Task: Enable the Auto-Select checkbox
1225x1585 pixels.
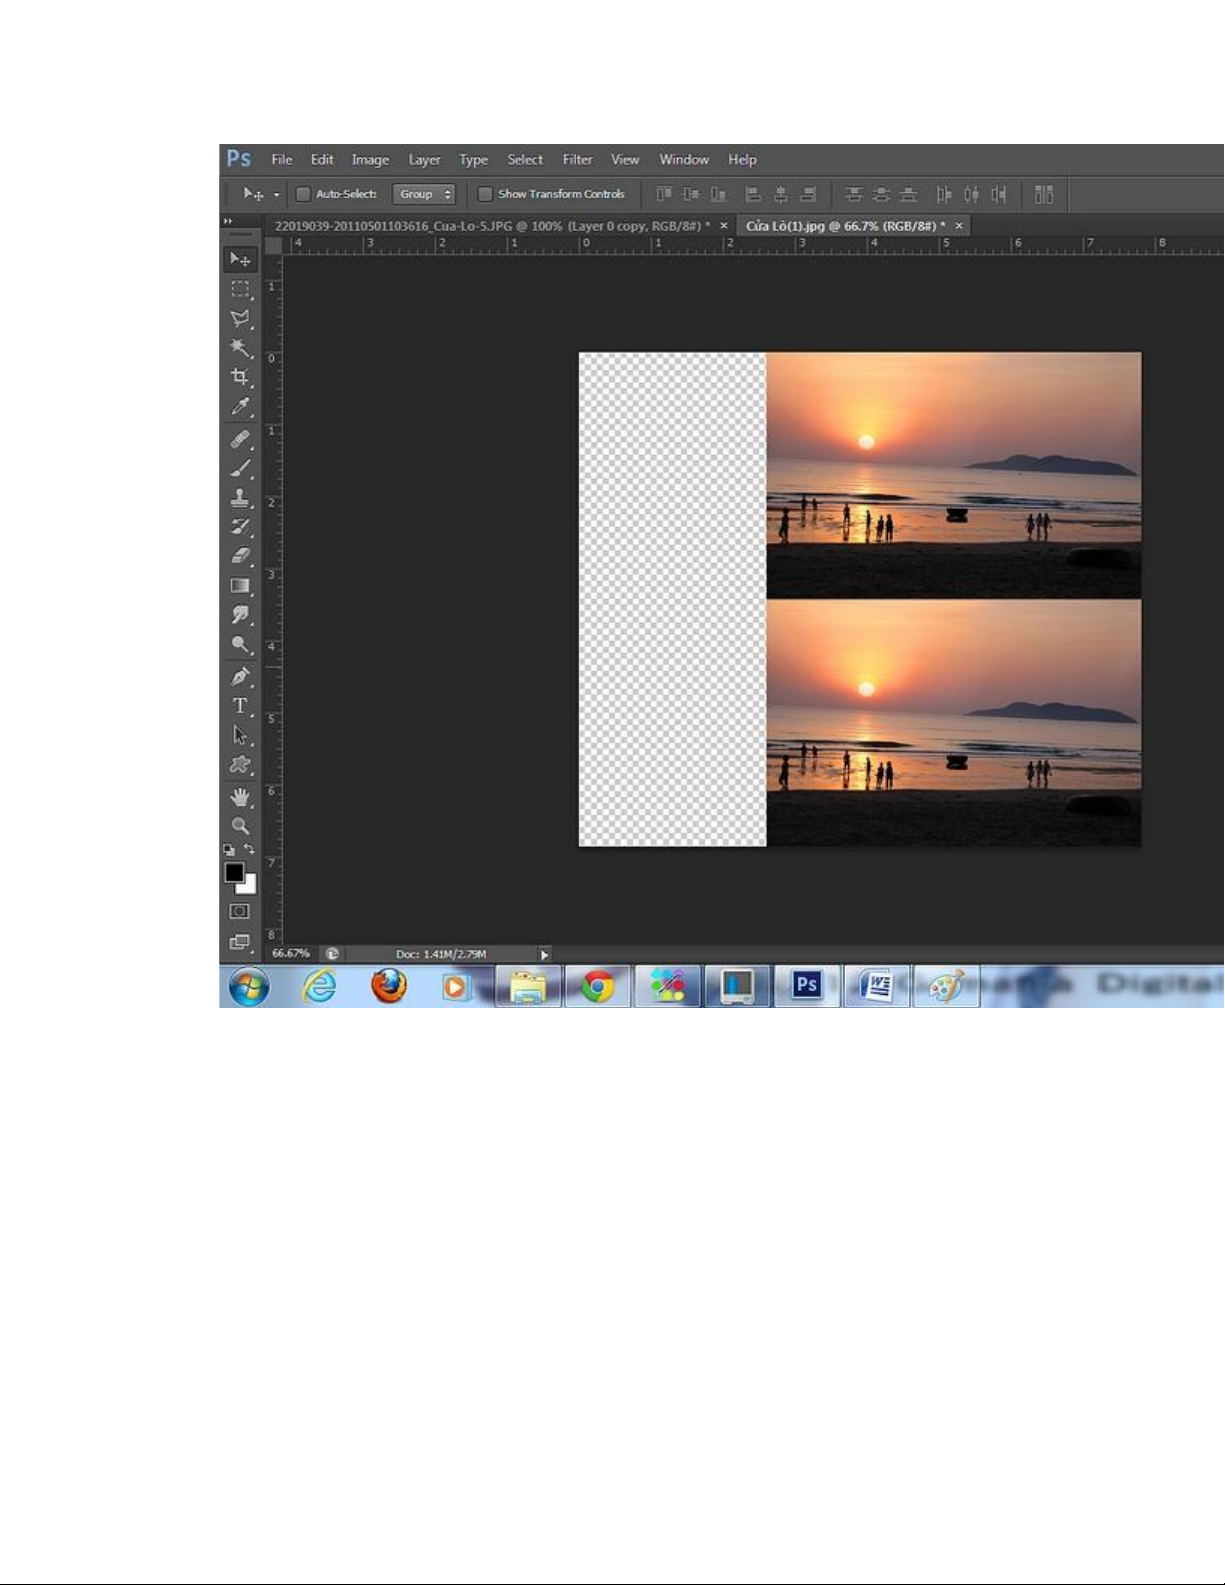Action: (x=303, y=194)
